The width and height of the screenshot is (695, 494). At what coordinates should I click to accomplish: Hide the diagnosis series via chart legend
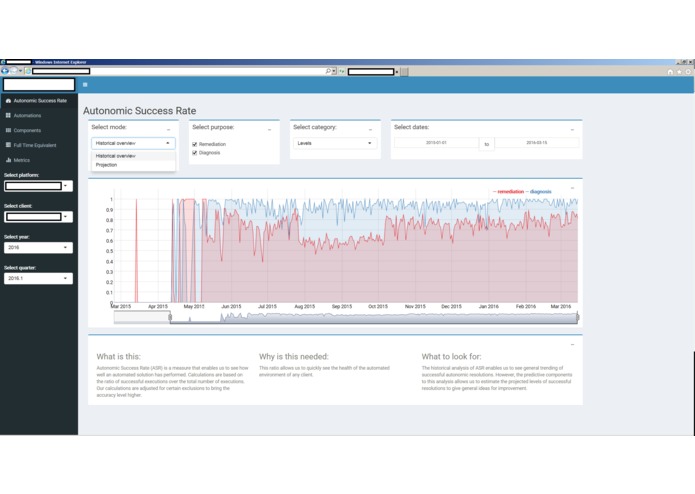[539, 191]
